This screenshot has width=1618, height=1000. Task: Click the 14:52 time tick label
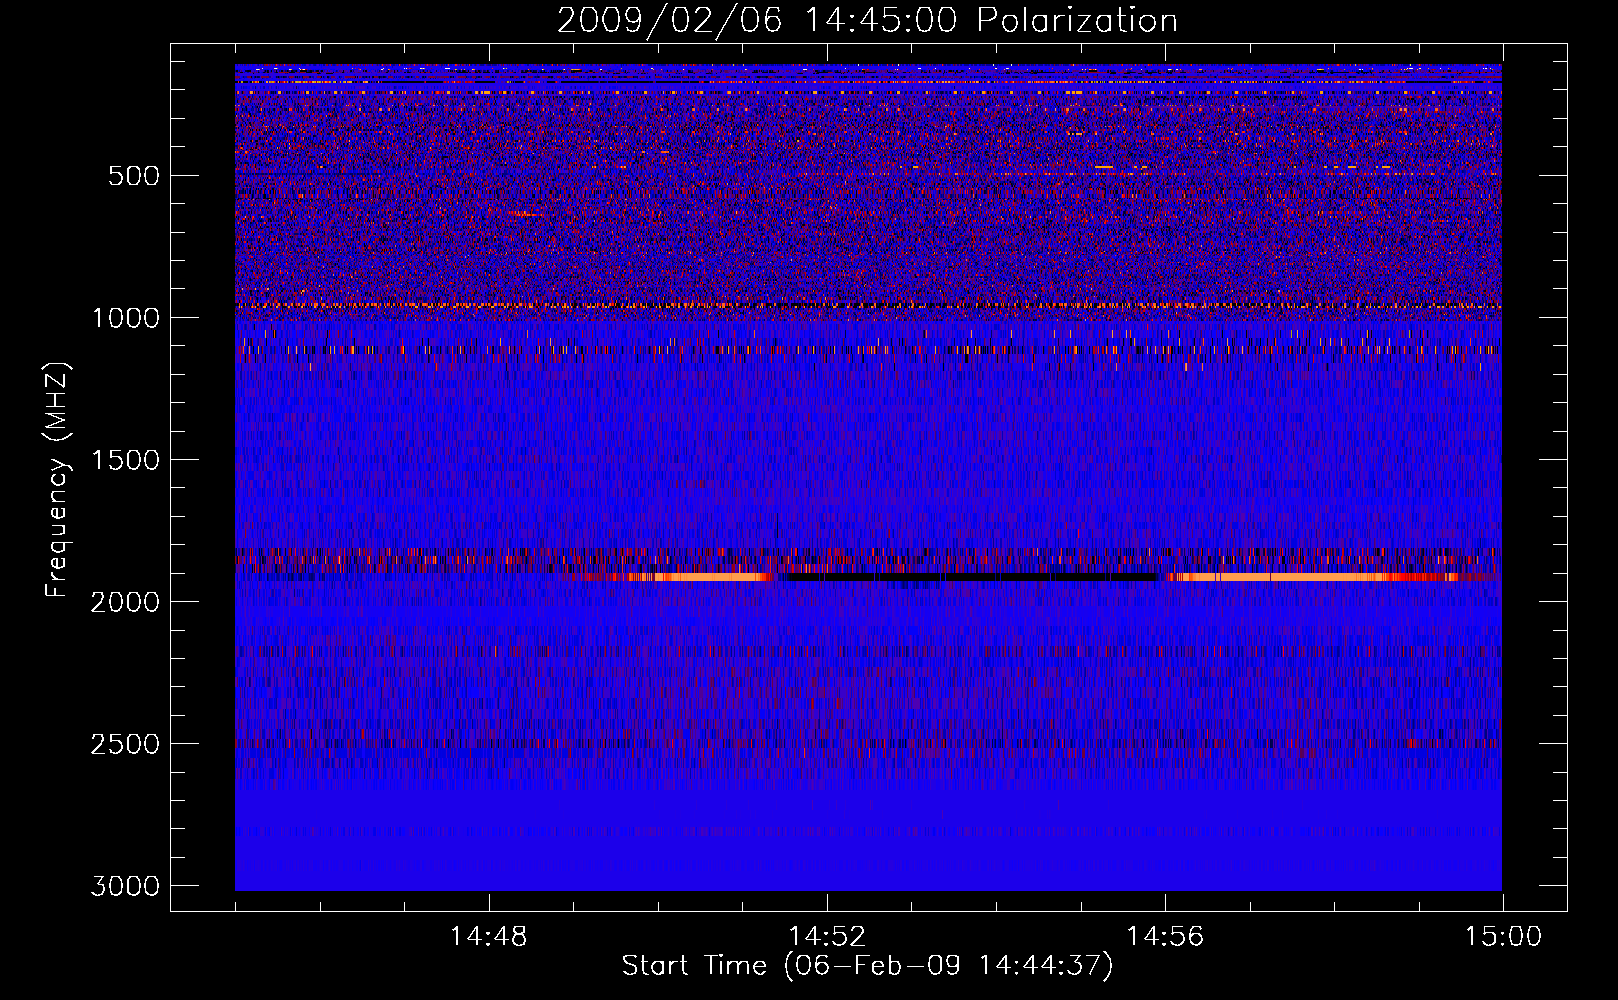click(x=827, y=937)
